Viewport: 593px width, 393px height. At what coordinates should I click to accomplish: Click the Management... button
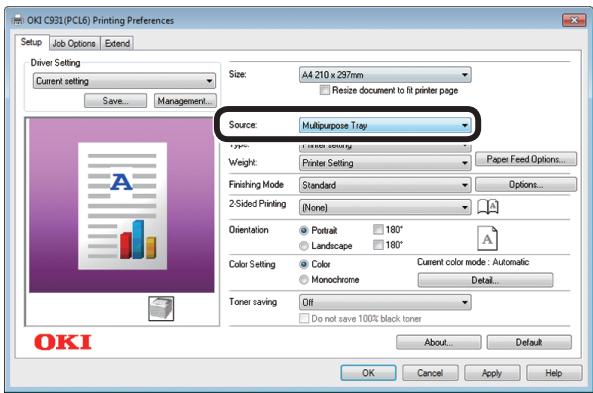click(185, 101)
